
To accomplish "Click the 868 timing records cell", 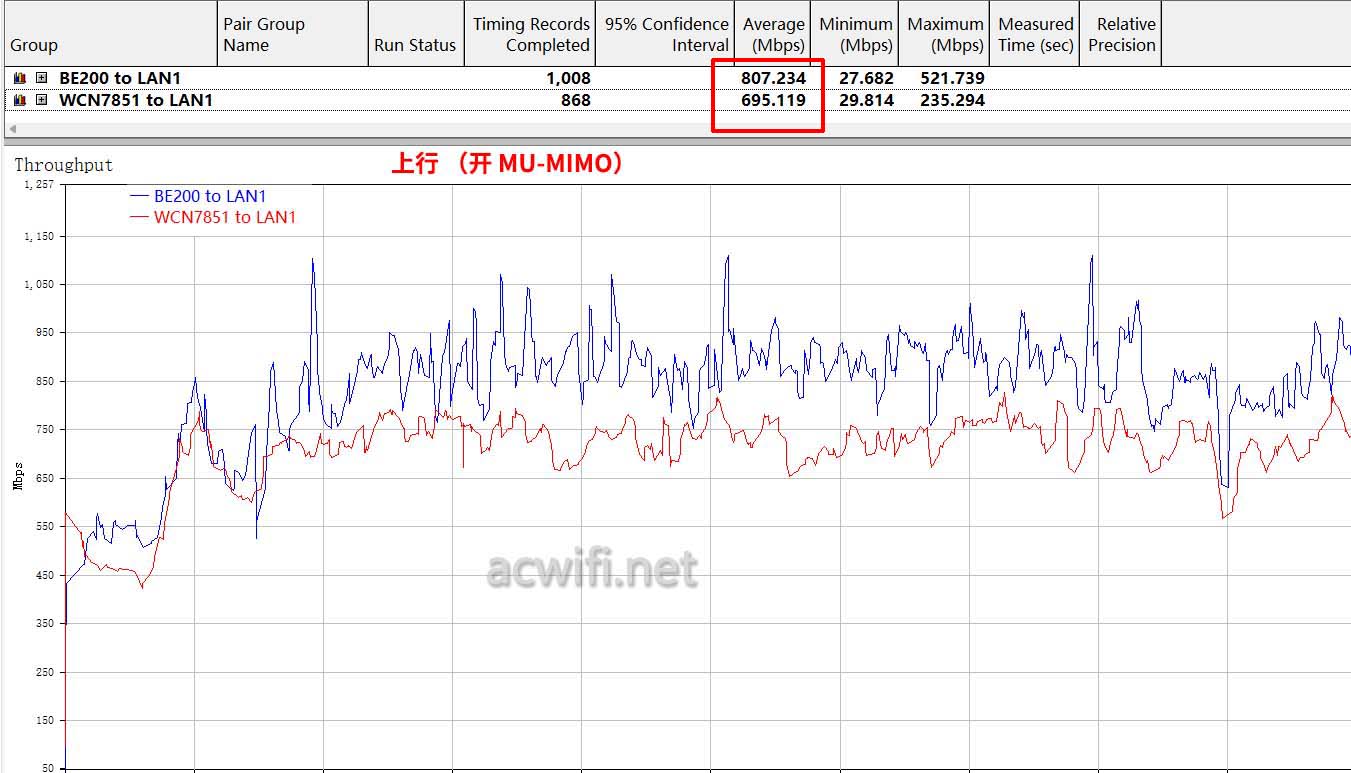I will 576,100.
